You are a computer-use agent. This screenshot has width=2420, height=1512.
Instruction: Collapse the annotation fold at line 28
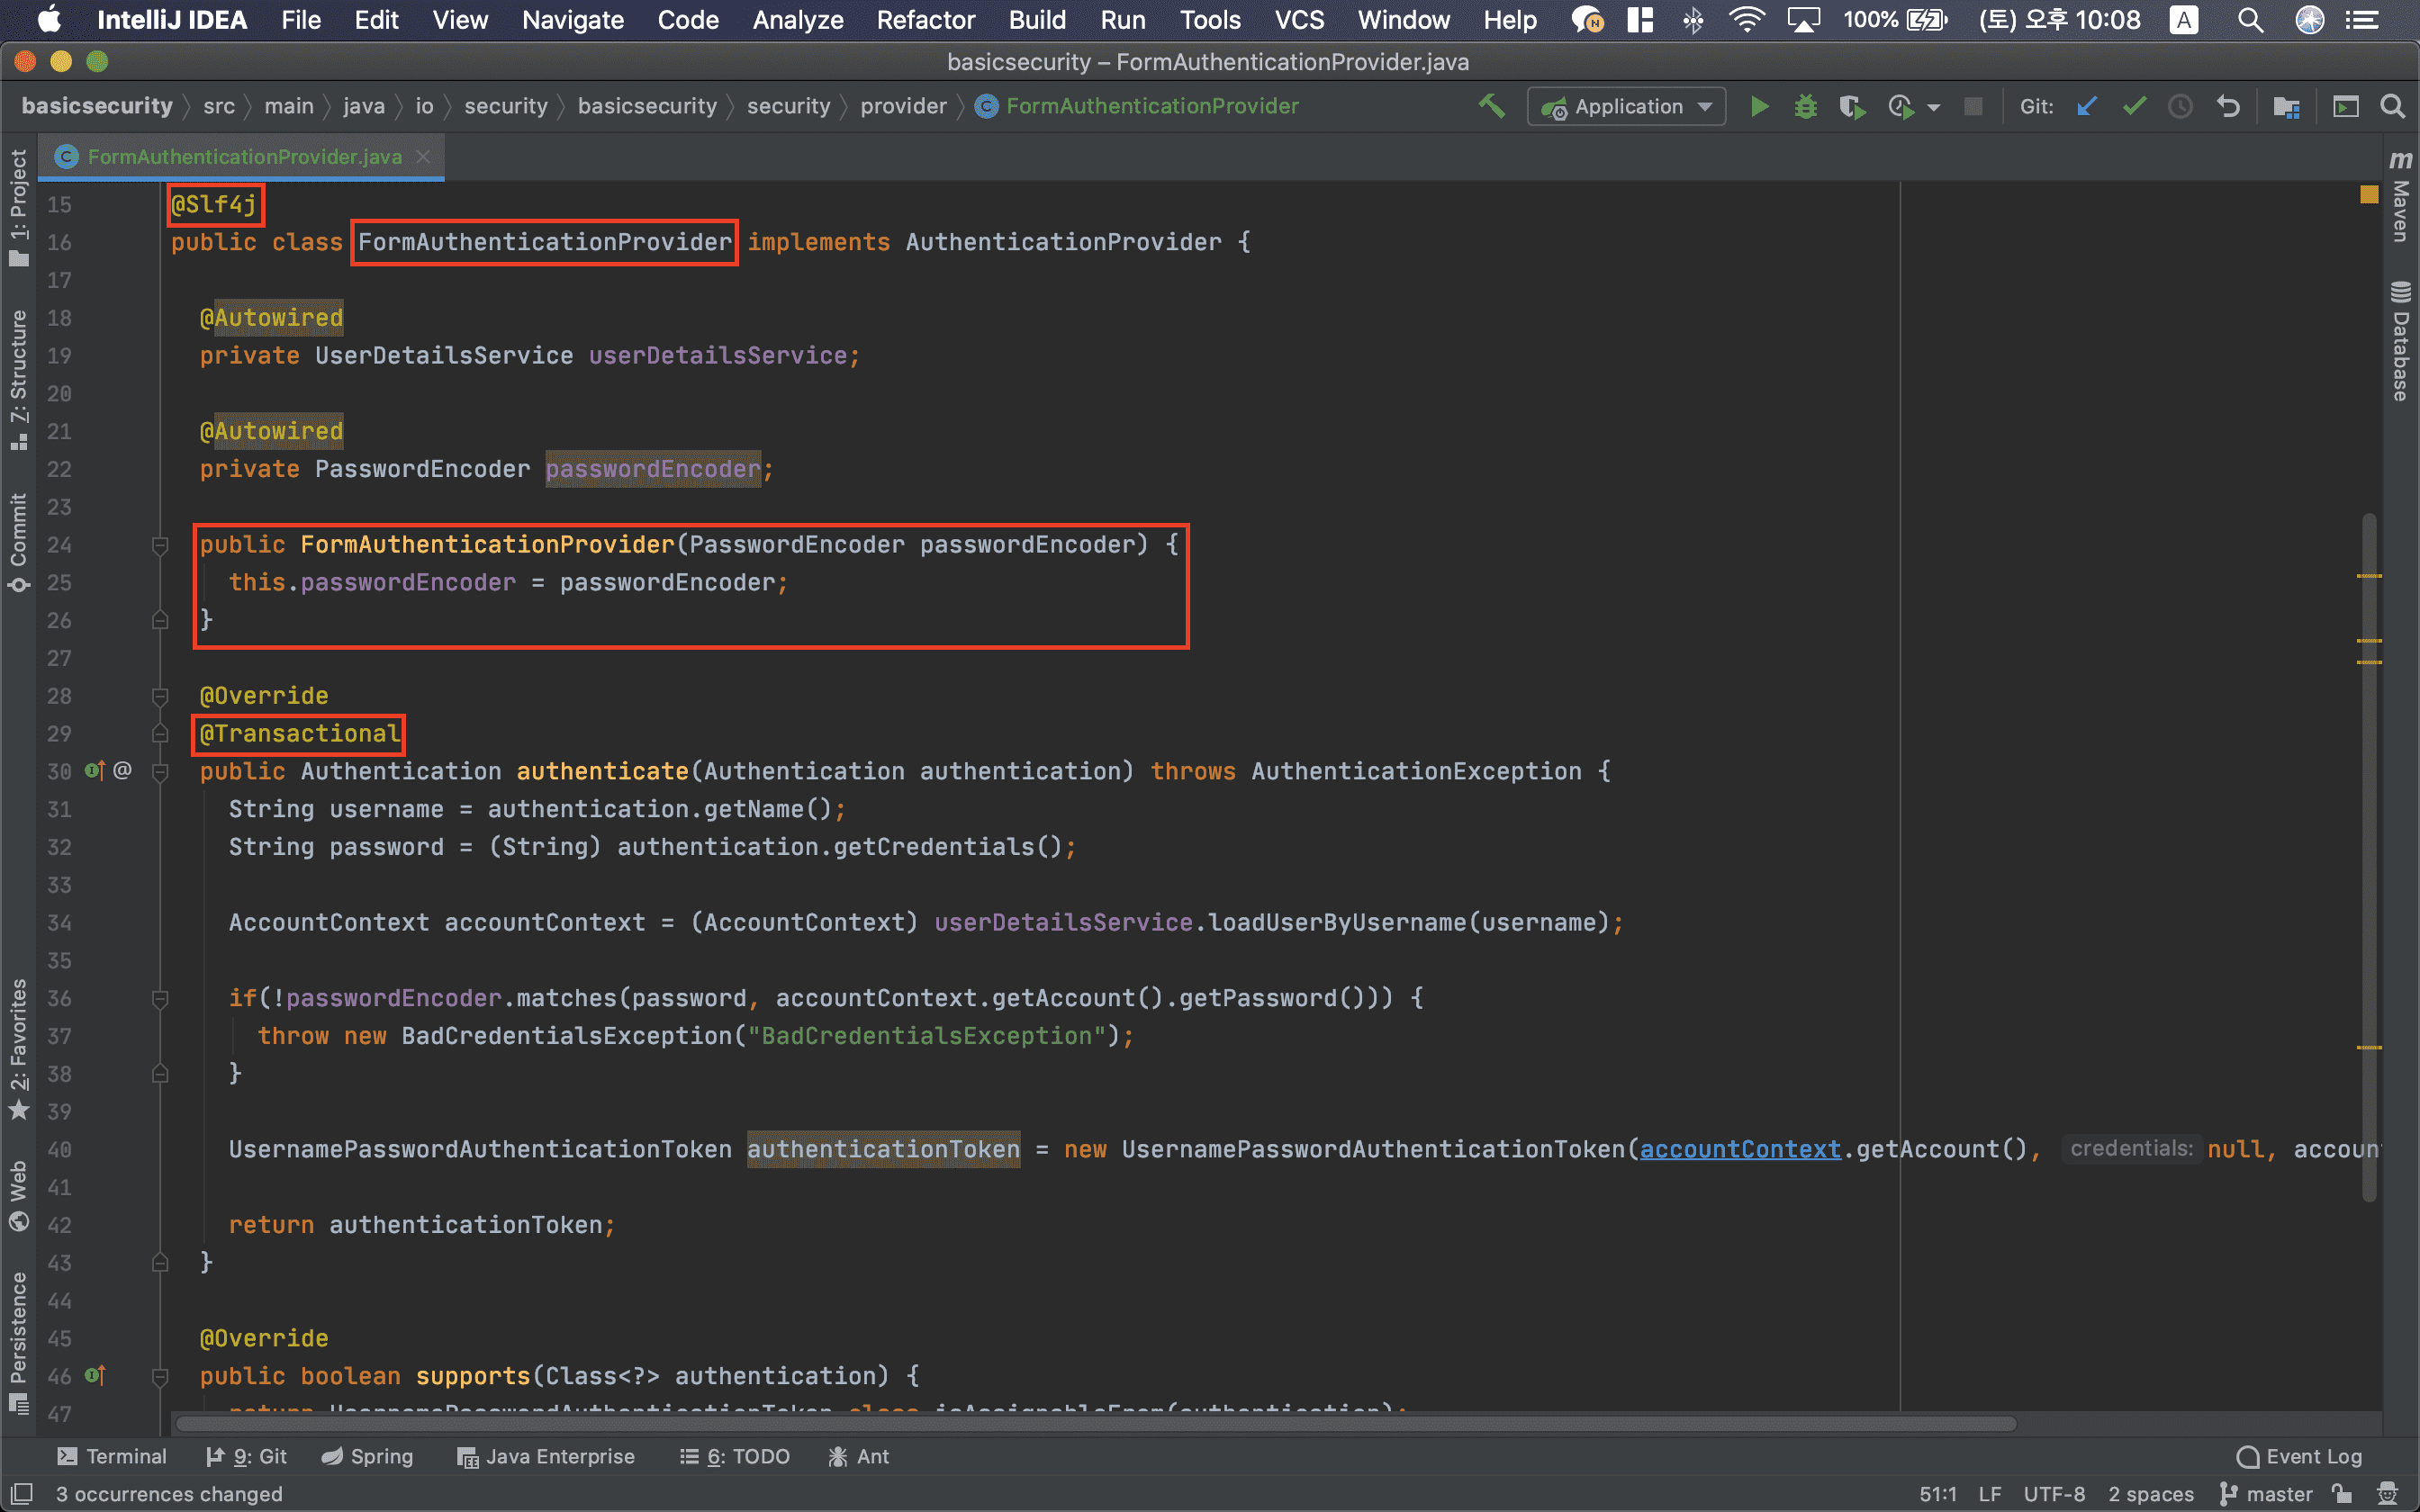pos(159,696)
